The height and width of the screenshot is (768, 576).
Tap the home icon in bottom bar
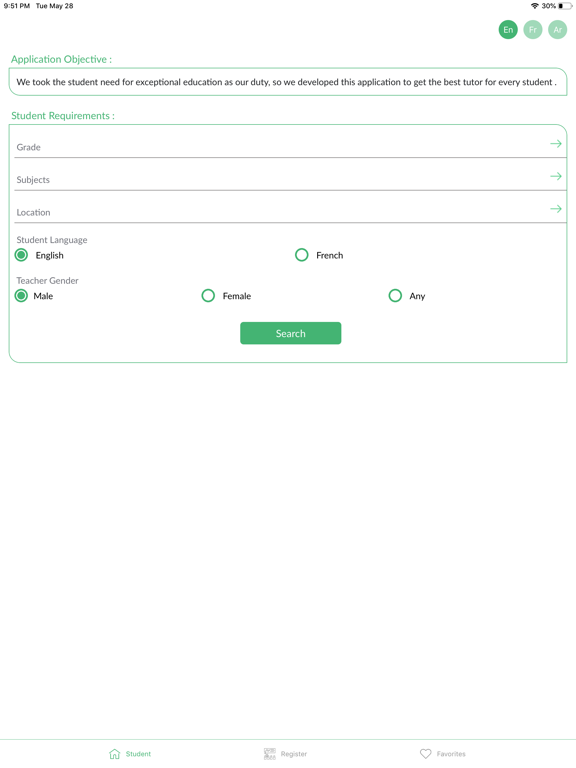pyautogui.click(x=115, y=754)
